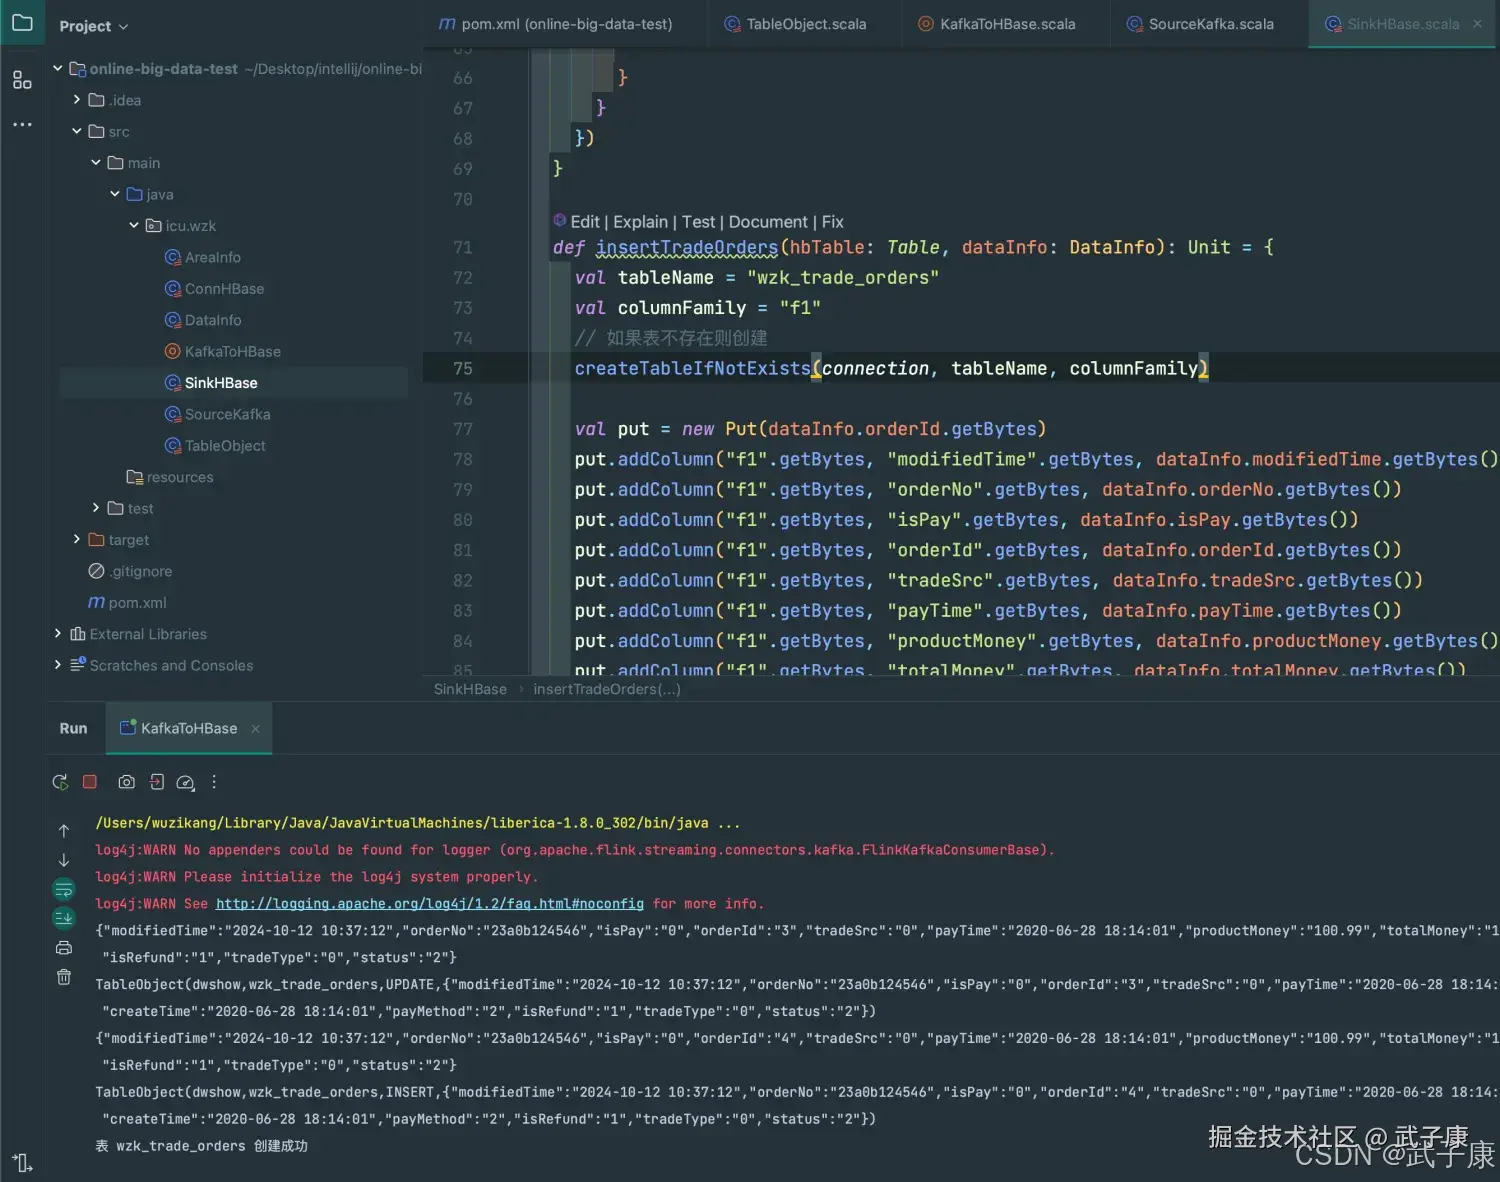1500x1182 pixels.
Task: Clear all console output trash icon
Action: [x=64, y=977]
